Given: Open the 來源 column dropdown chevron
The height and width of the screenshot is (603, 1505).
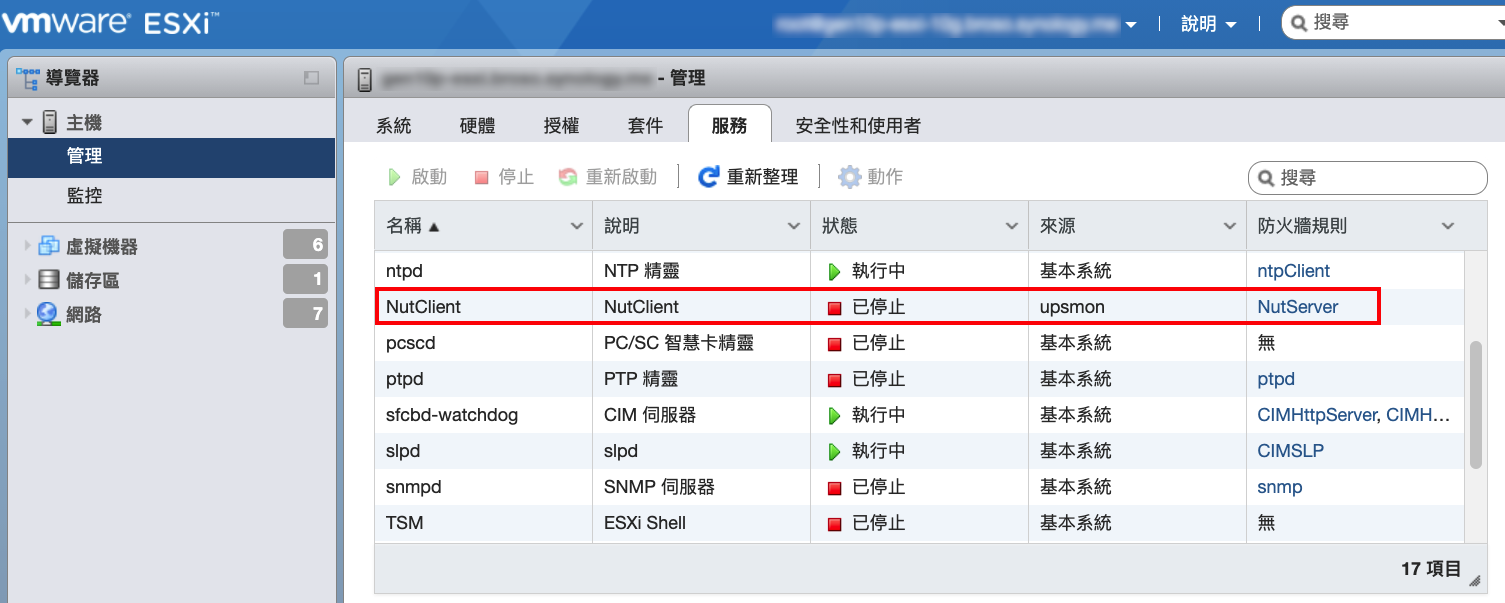Looking at the screenshot, I should (x=1231, y=227).
